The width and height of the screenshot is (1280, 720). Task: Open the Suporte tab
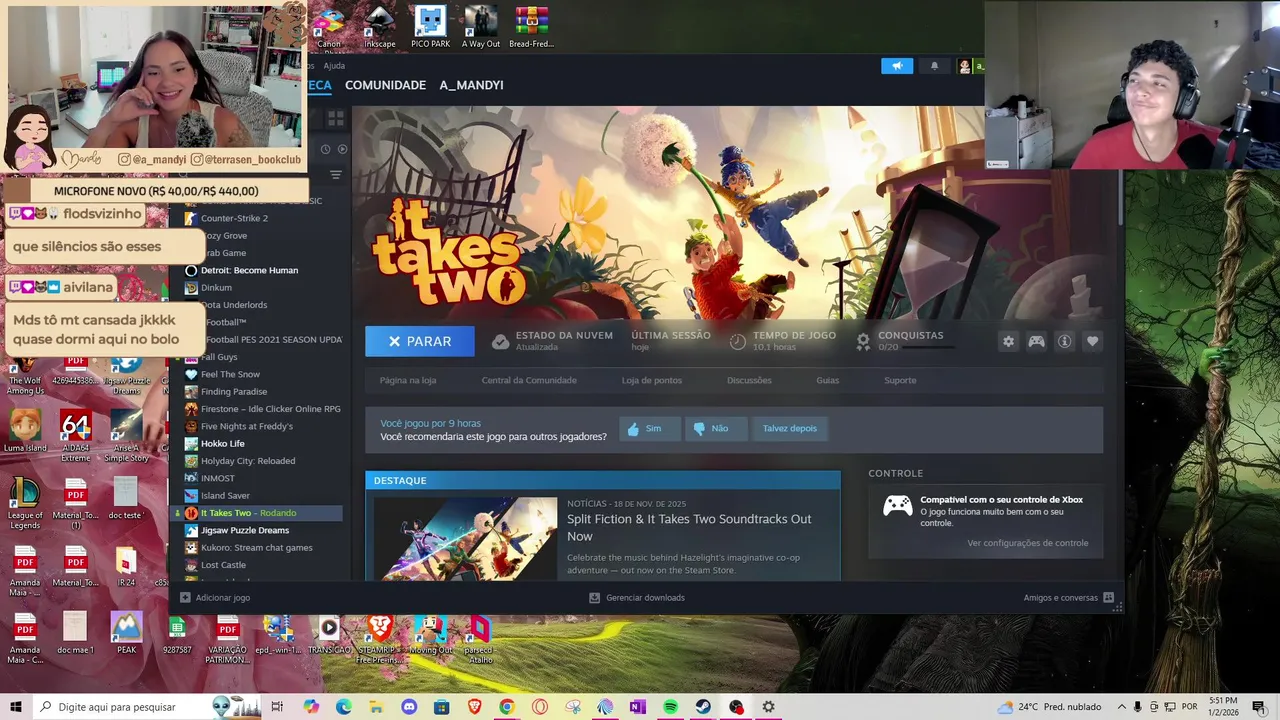tap(900, 380)
